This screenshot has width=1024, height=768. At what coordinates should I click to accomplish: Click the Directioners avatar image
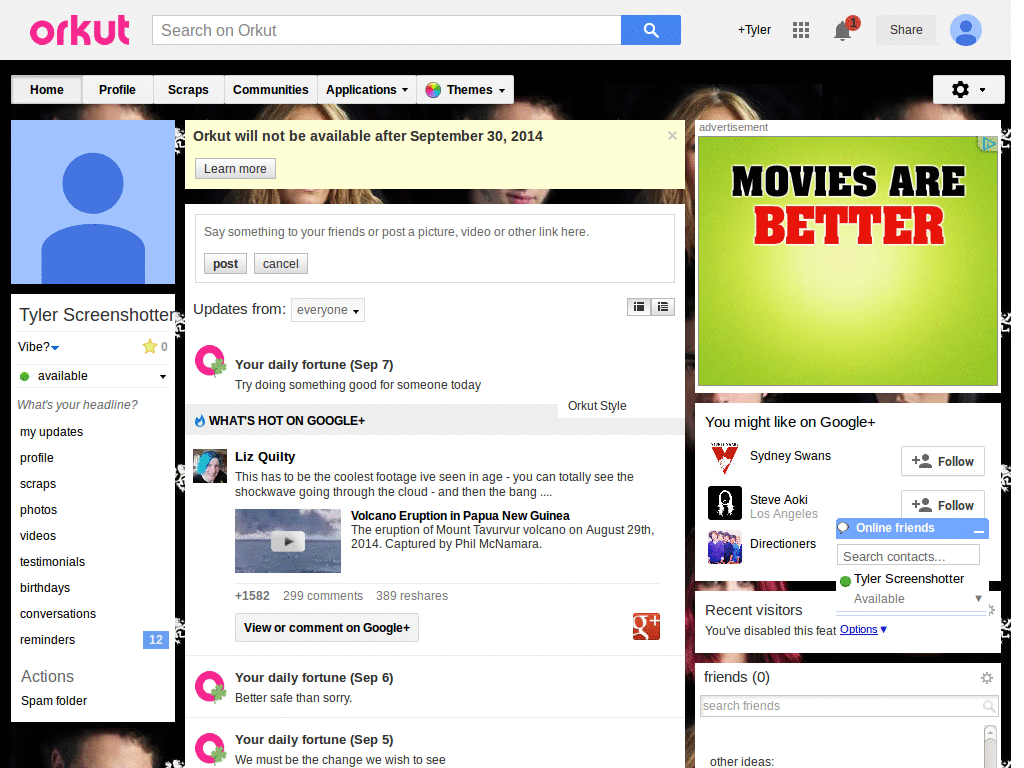coord(725,547)
